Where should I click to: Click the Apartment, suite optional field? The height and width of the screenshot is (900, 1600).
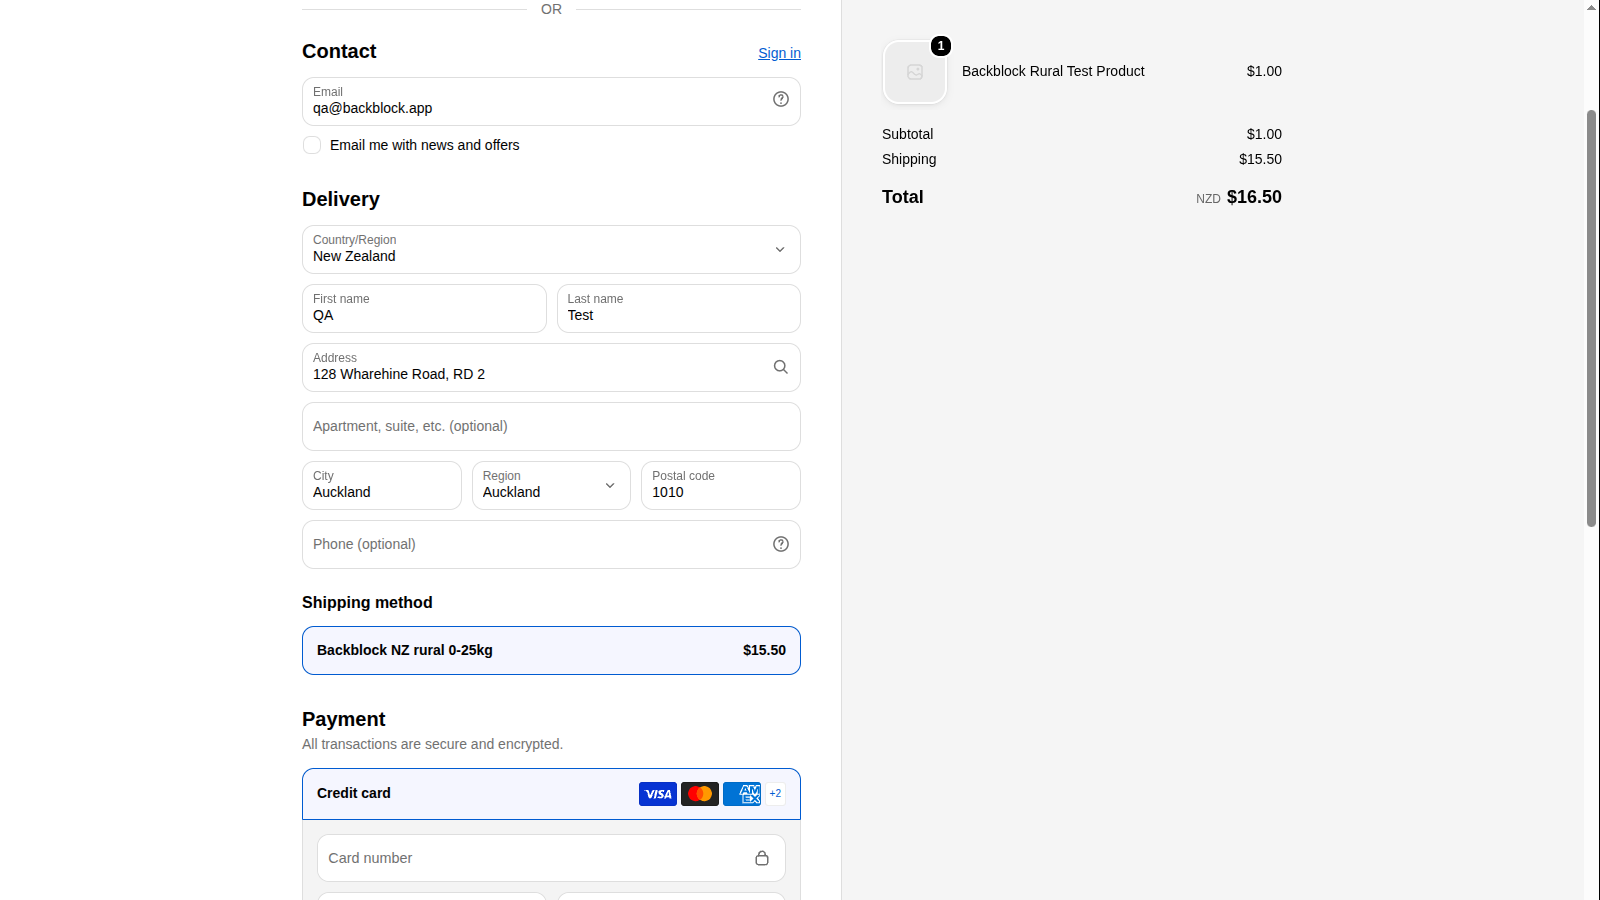pos(551,426)
